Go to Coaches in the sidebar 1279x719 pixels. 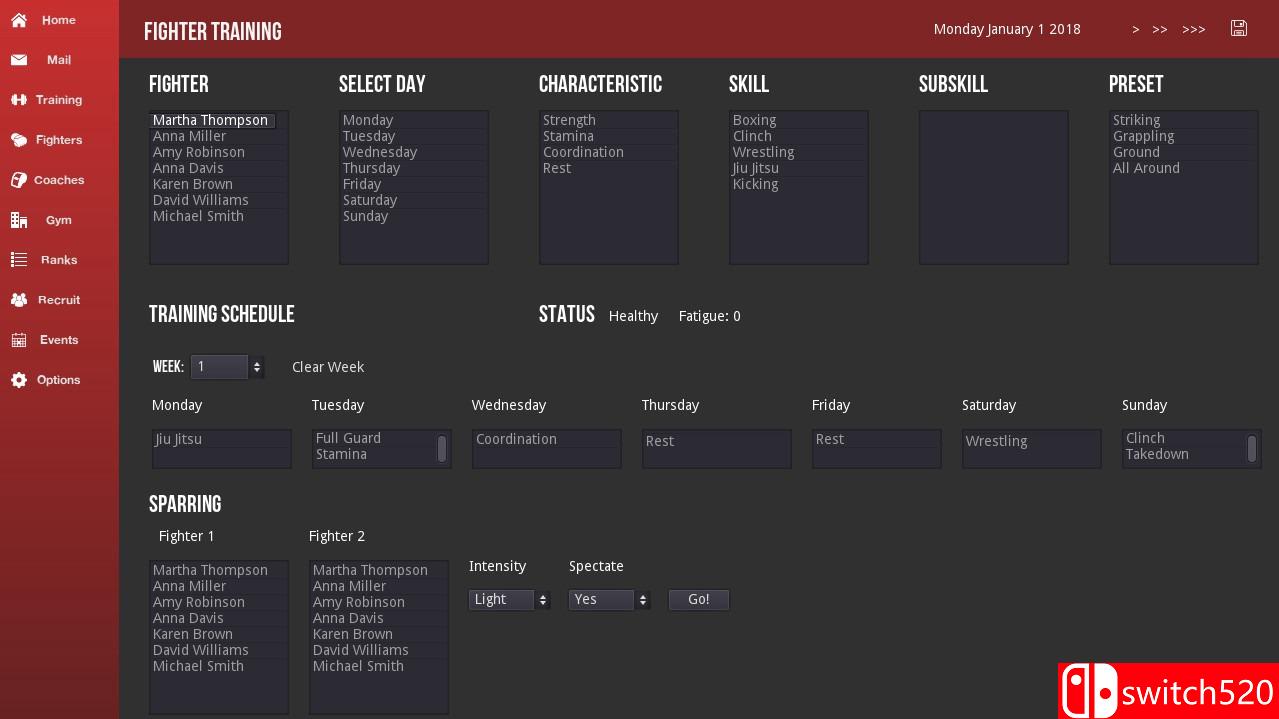[58, 180]
